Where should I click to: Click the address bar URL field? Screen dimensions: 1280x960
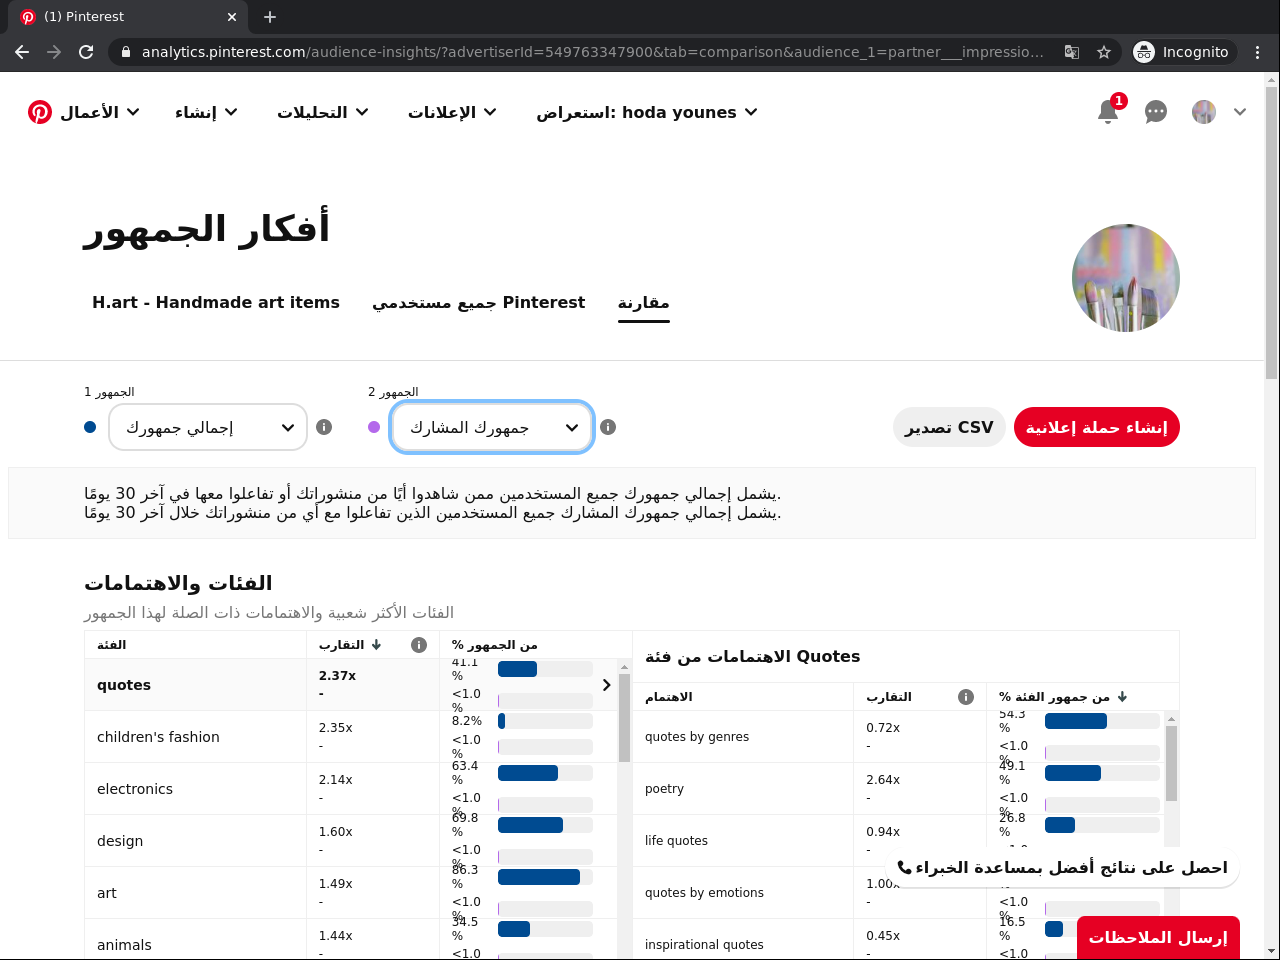(592, 52)
